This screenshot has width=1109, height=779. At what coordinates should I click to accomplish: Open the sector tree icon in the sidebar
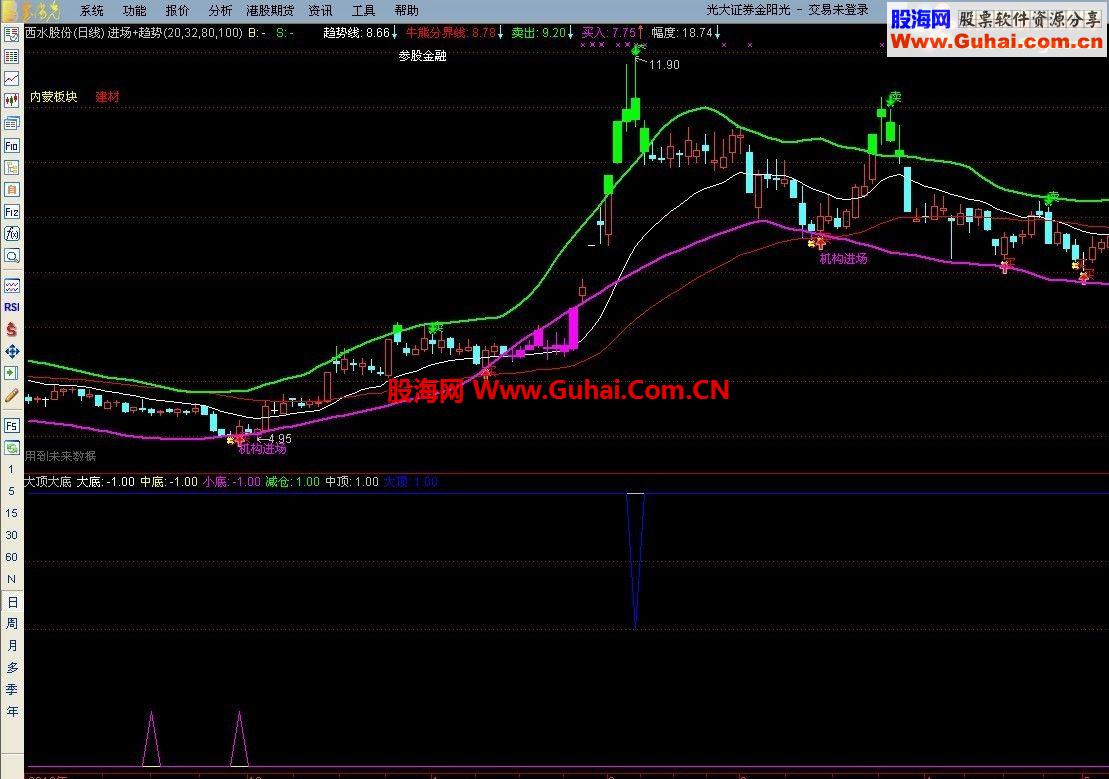(11, 168)
